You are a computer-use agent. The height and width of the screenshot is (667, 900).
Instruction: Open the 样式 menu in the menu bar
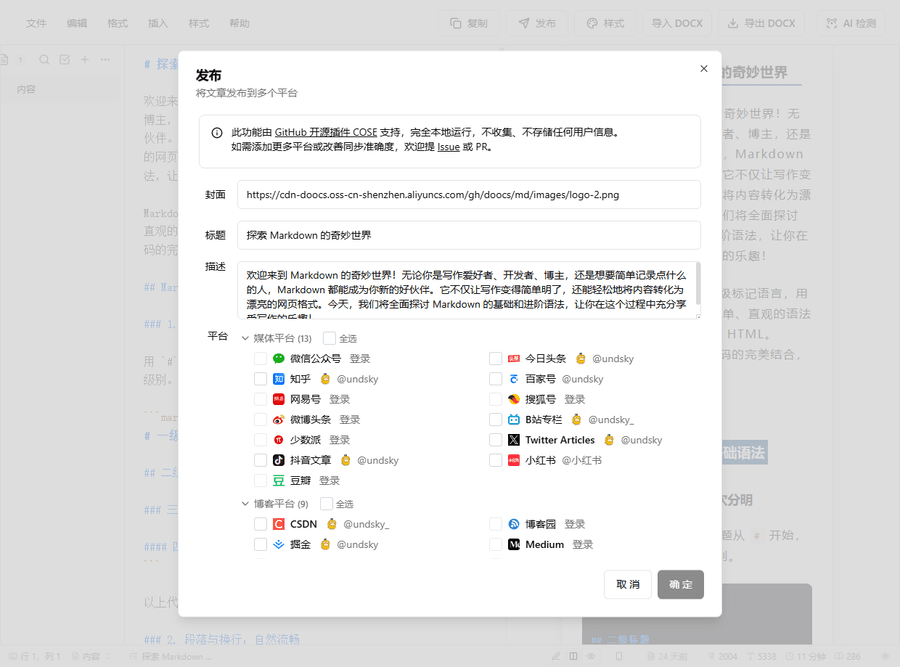[x=199, y=23]
